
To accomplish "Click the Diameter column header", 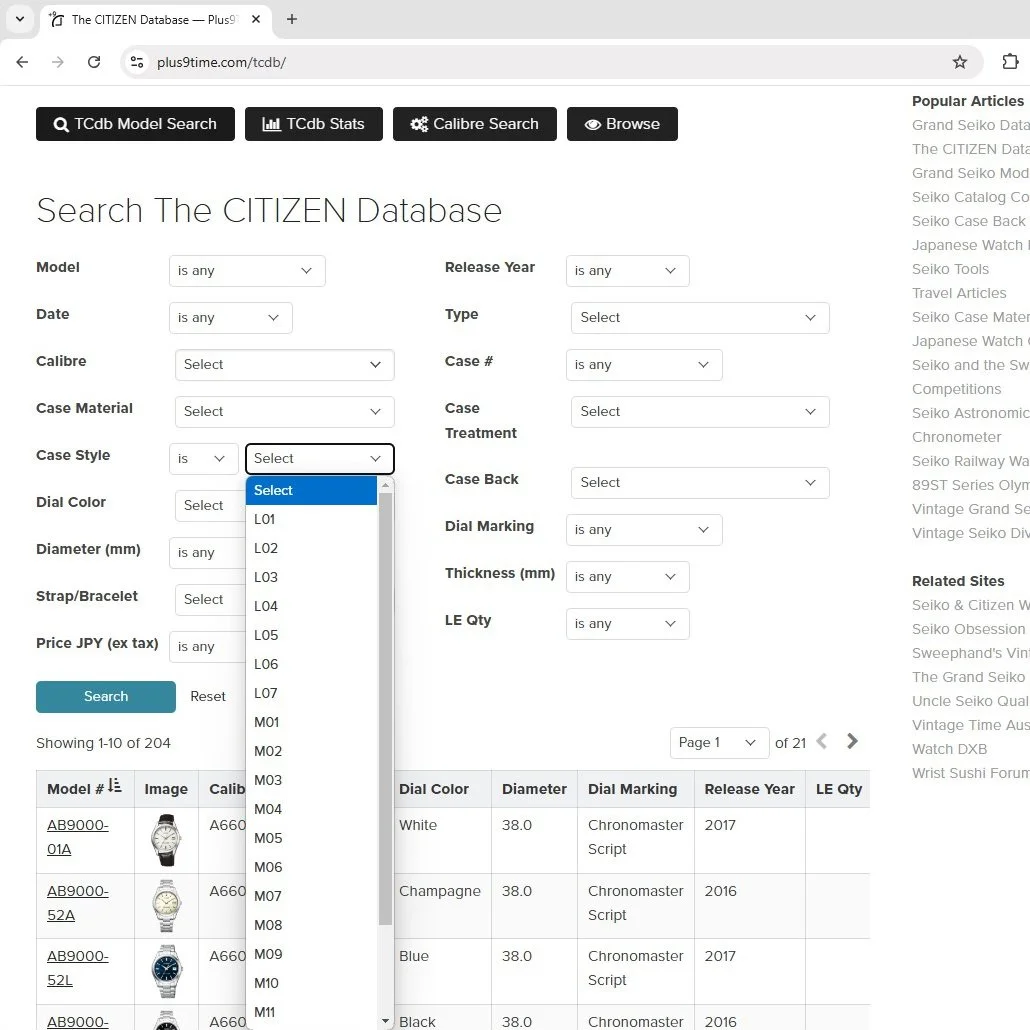I will (534, 789).
